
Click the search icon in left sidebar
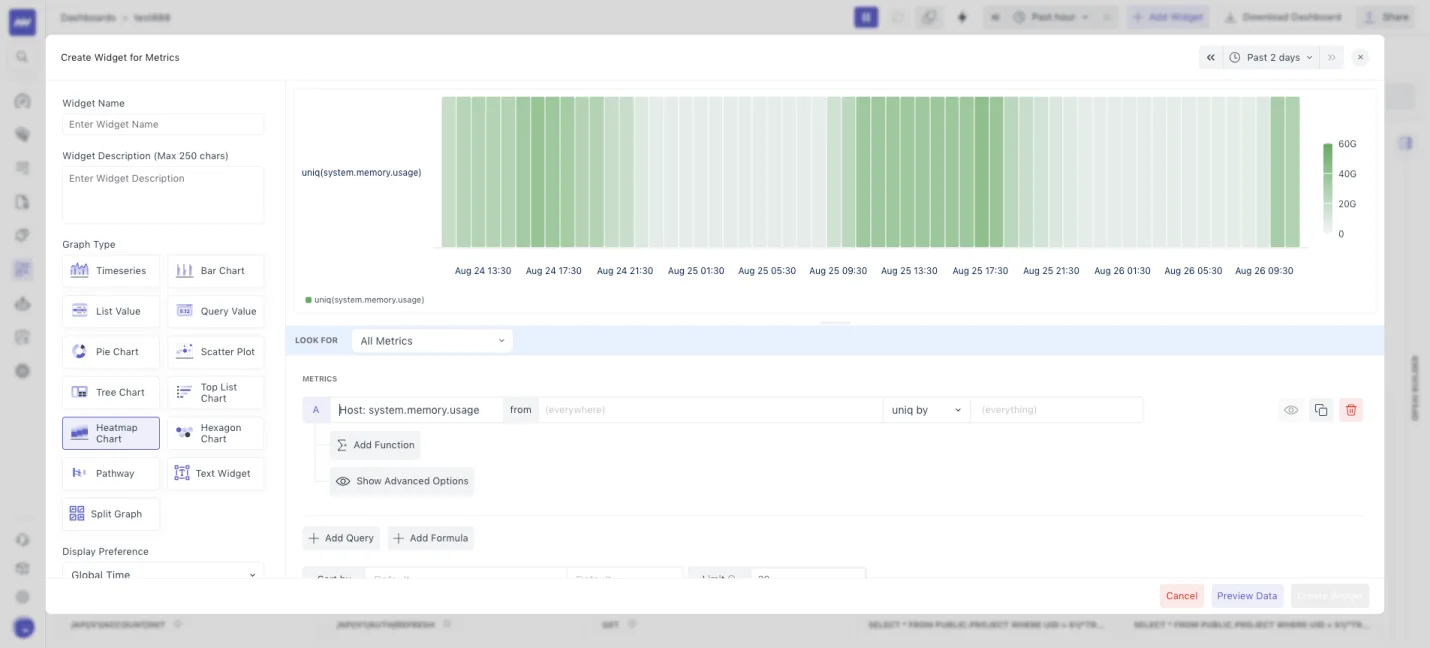pos(22,57)
